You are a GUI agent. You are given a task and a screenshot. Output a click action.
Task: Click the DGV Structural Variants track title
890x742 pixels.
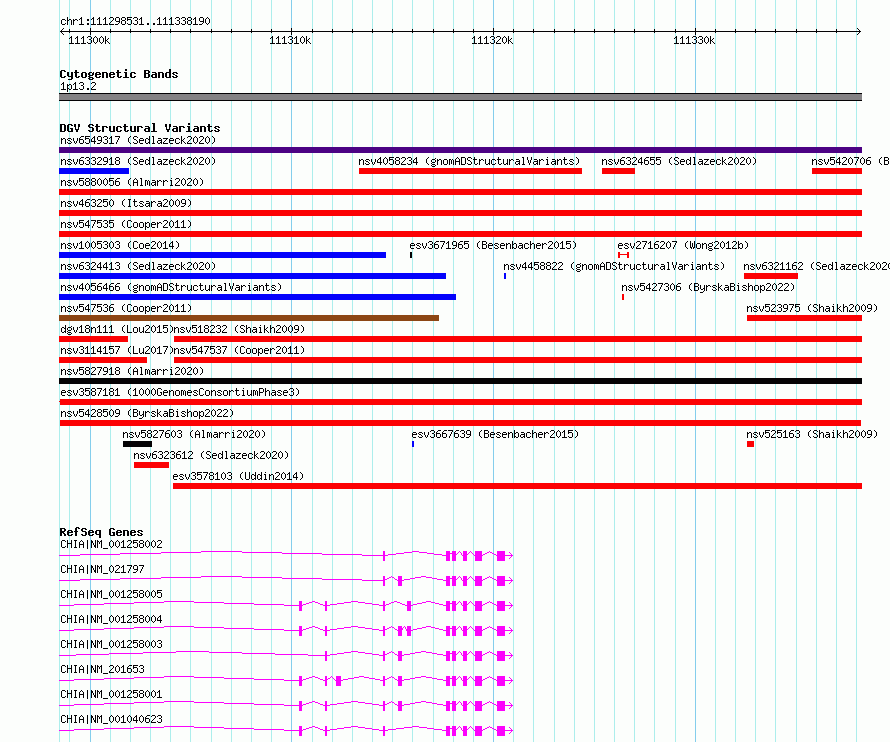tap(140, 128)
